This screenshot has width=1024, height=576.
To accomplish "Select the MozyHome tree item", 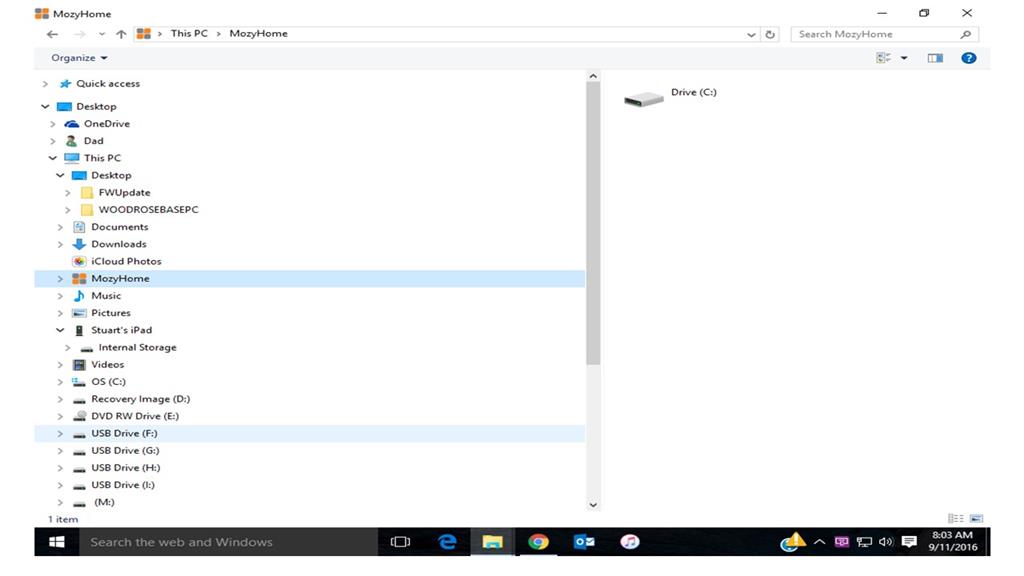I will coord(120,278).
